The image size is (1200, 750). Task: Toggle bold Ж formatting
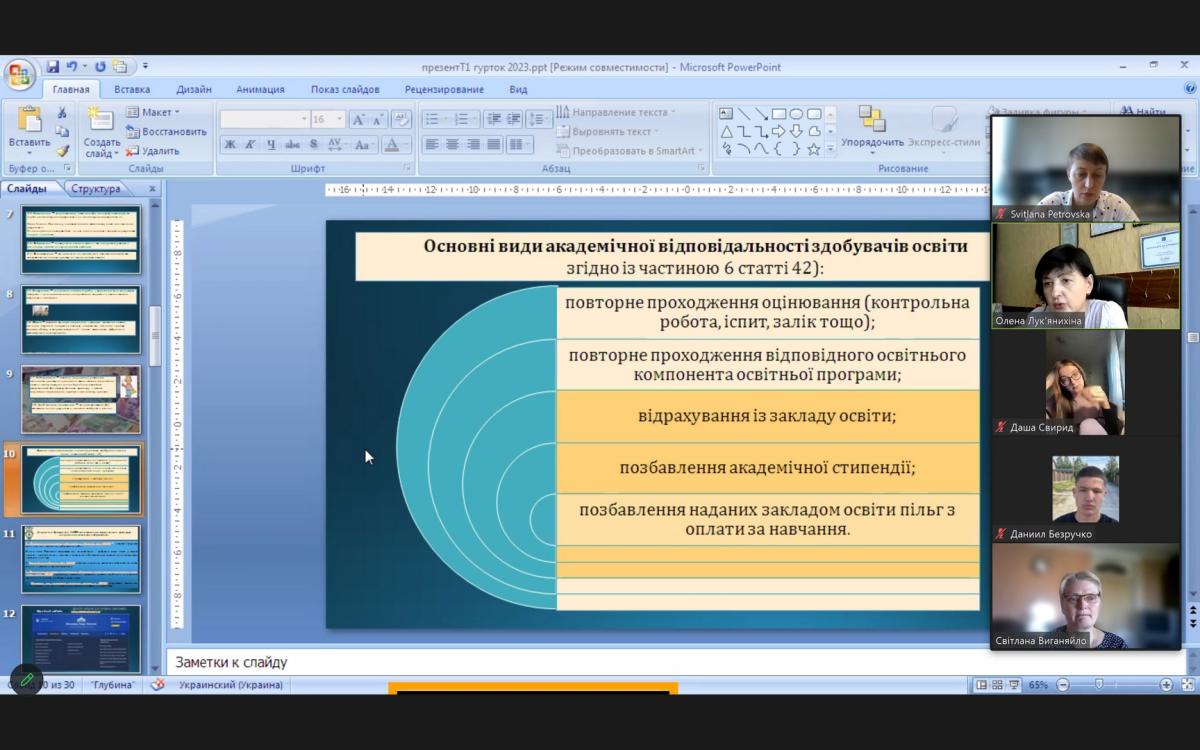[230, 144]
